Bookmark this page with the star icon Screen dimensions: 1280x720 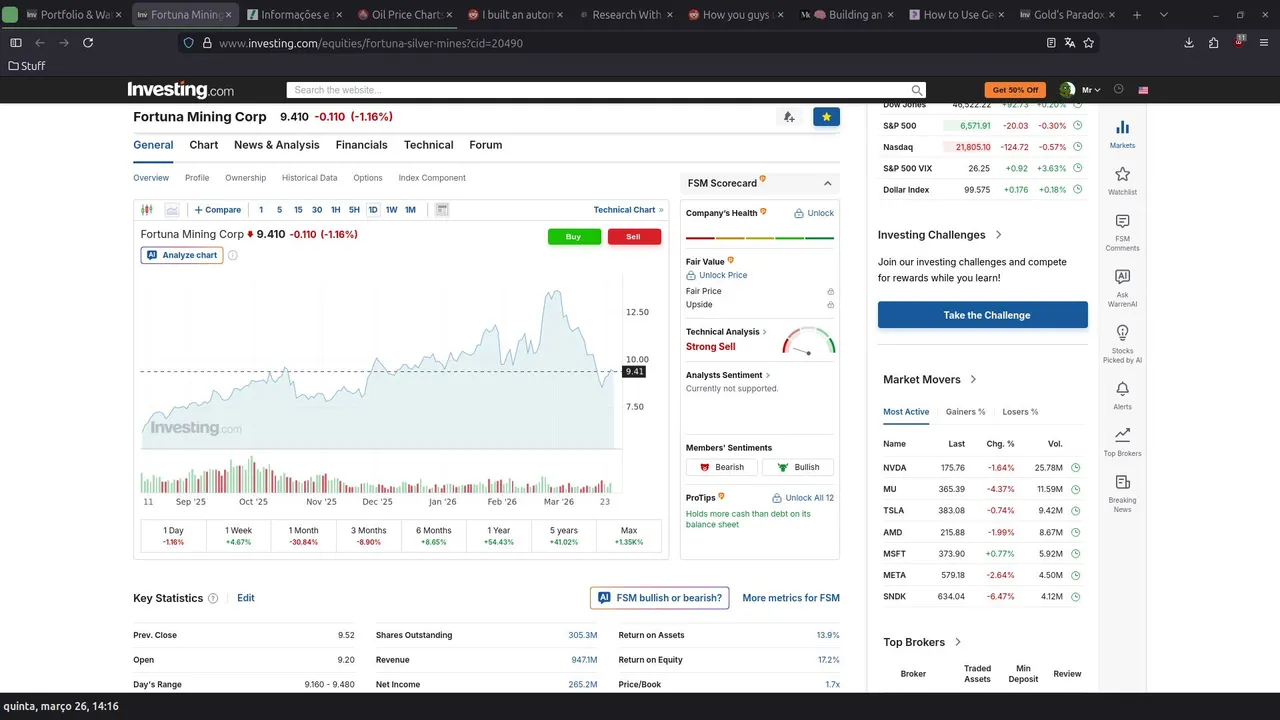tap(1089, 43)
